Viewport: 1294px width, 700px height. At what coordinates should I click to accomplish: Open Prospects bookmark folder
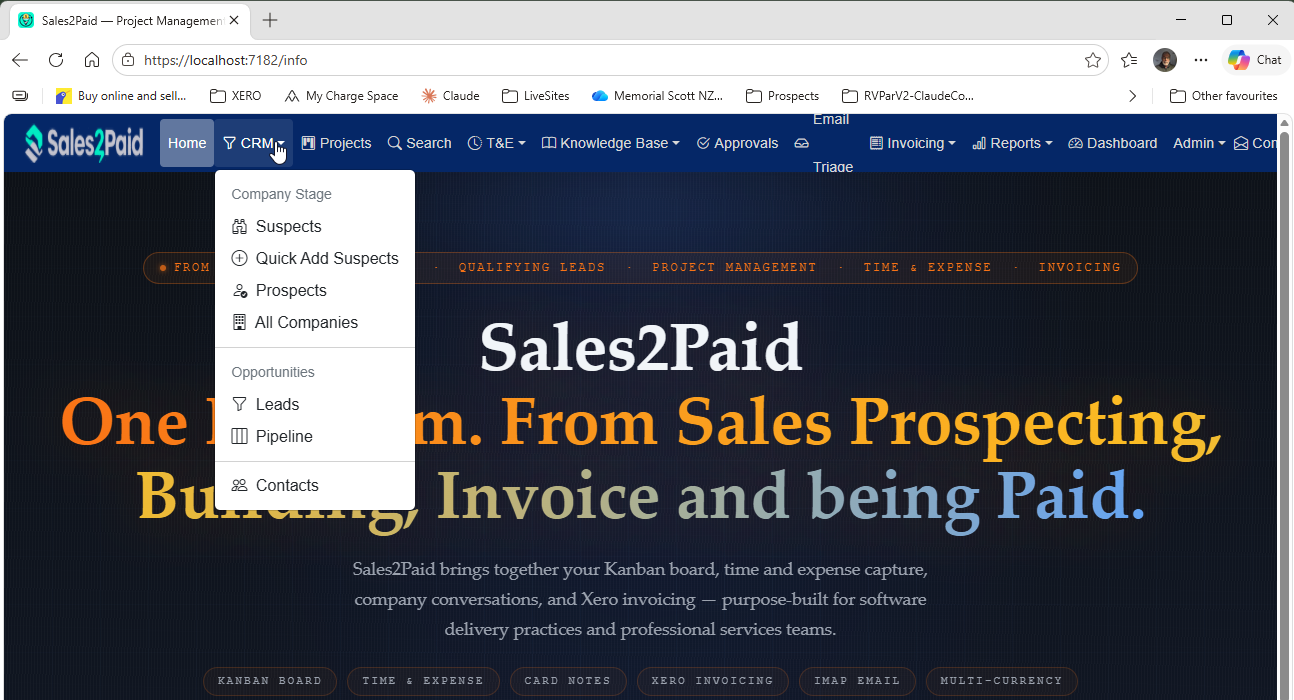[782, 96]
